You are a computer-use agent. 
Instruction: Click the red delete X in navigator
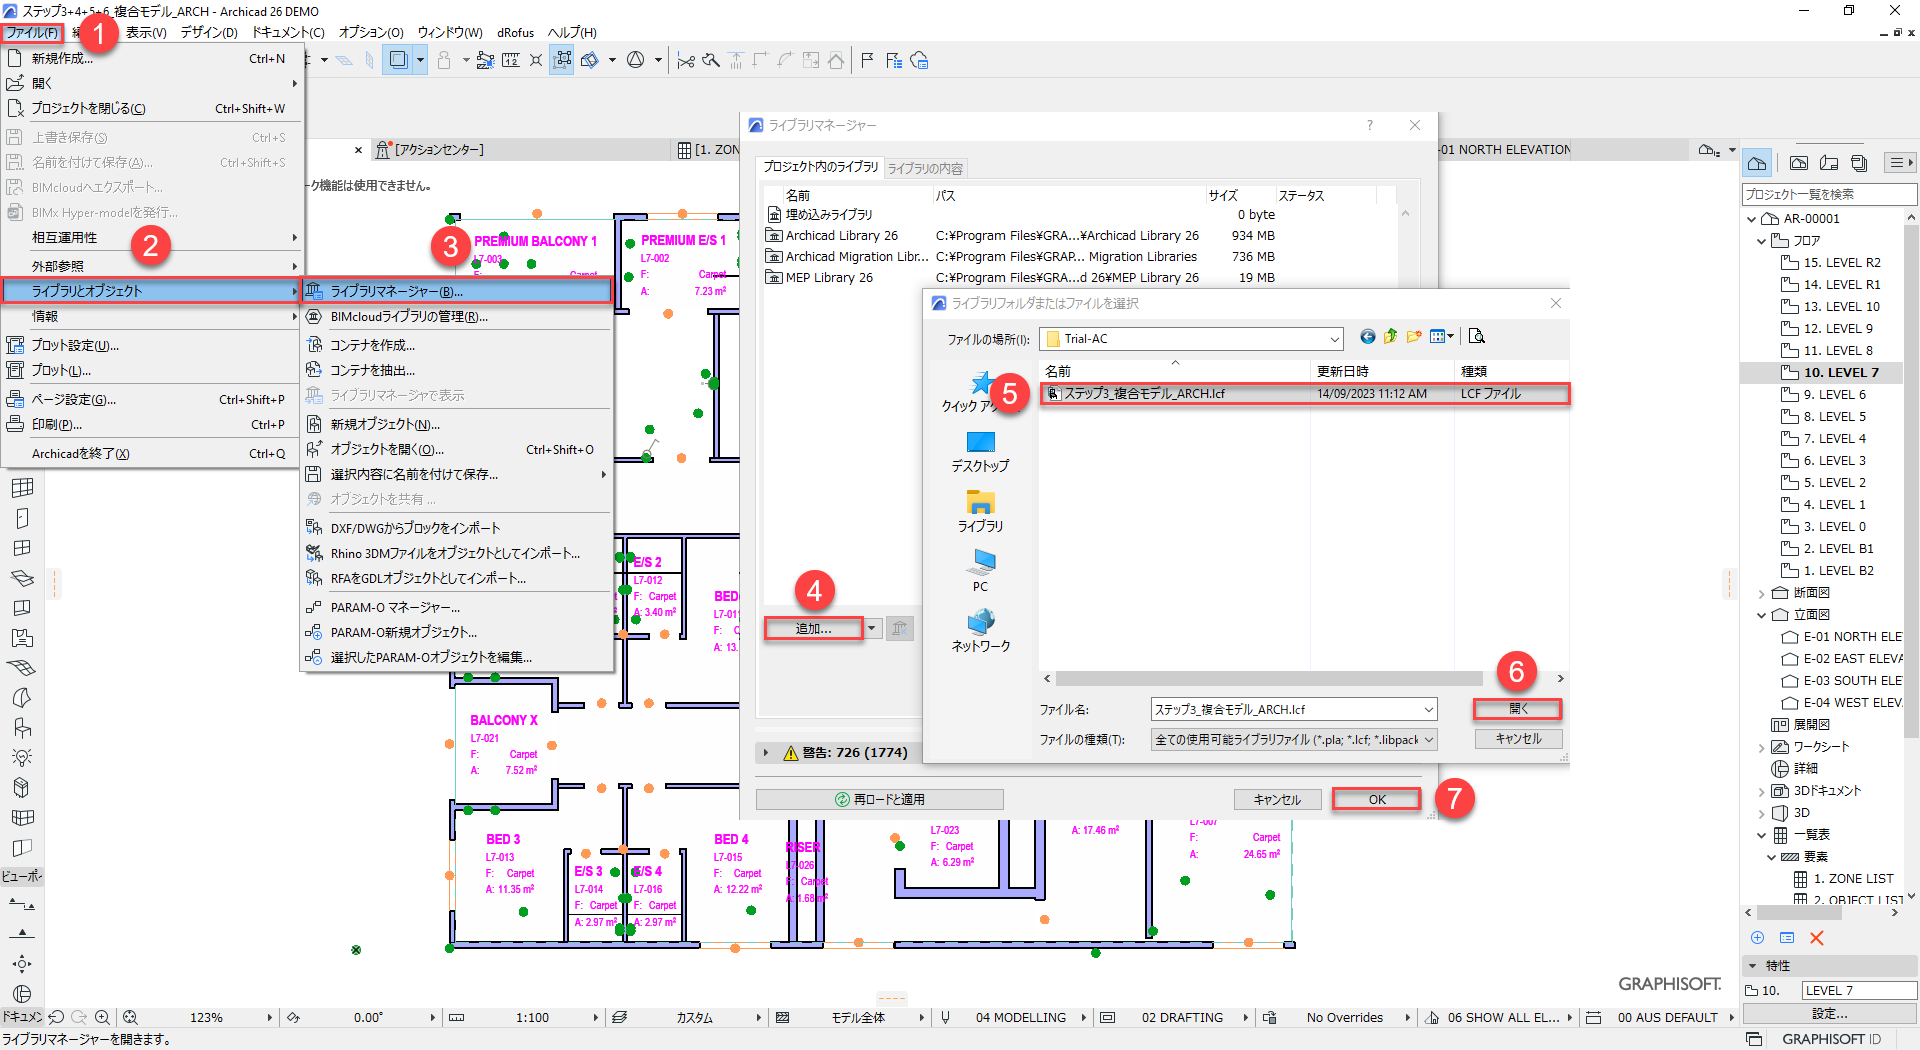(x=1817, y=938)
